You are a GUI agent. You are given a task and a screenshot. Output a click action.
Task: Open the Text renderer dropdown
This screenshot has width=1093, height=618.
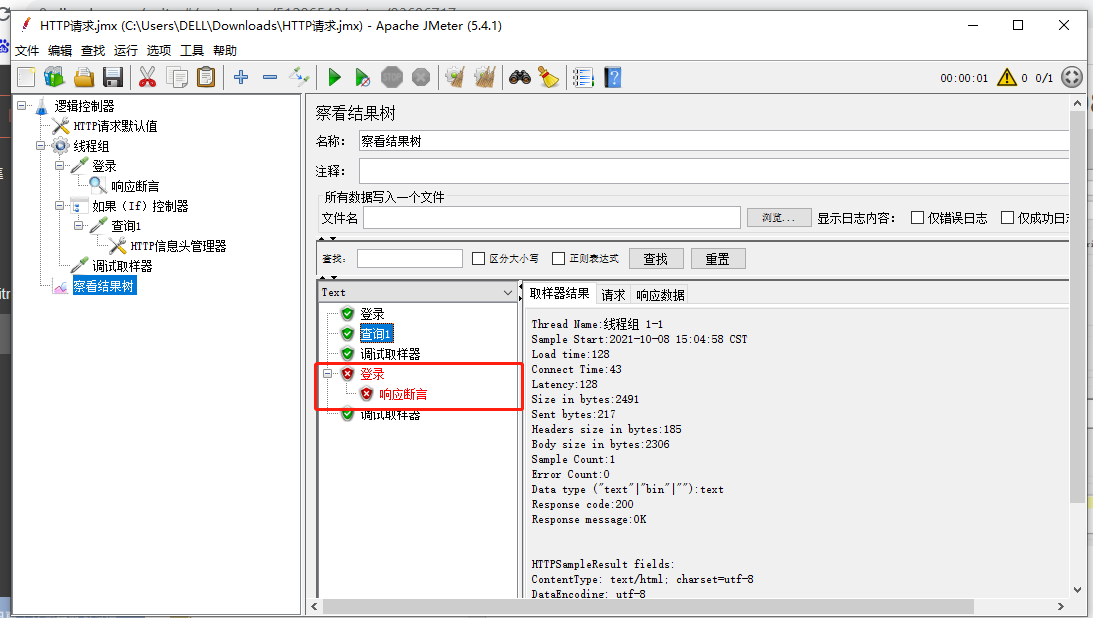[417, 293]
